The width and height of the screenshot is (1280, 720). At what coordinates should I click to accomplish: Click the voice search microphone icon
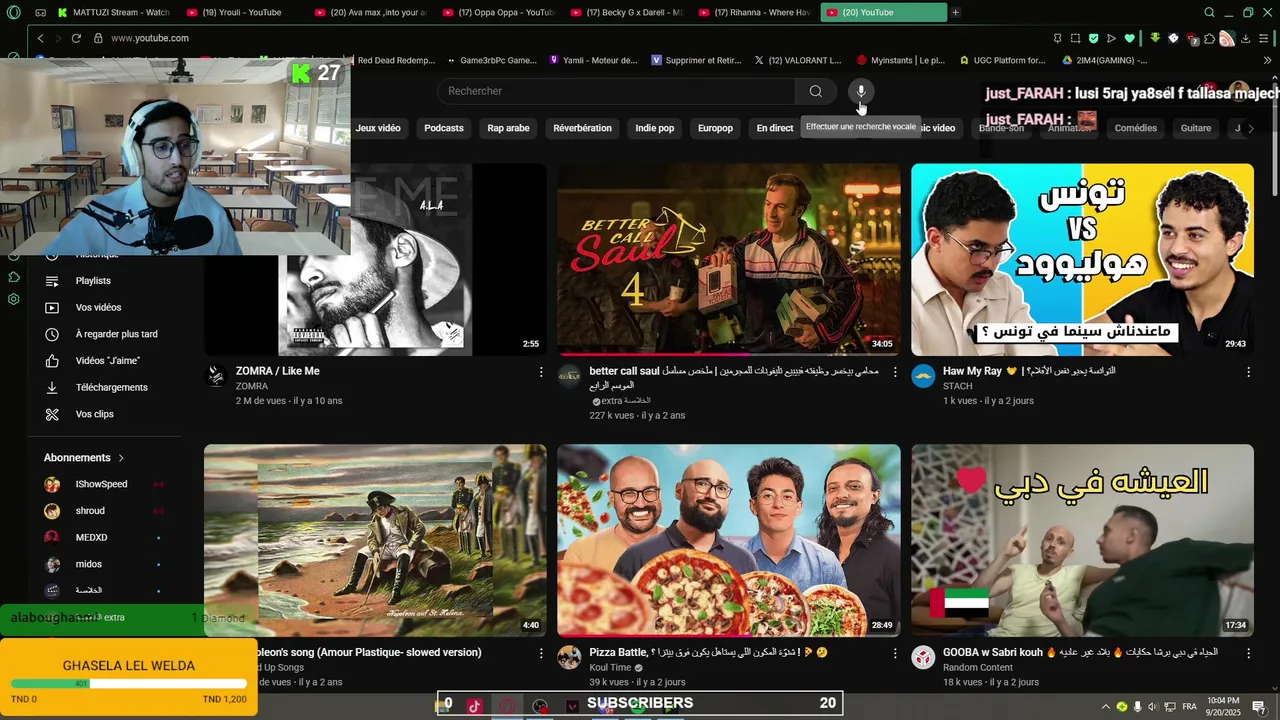[x=861, y=91]
